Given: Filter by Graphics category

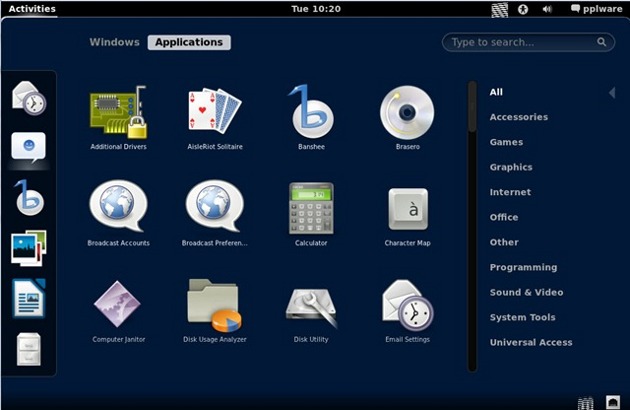Looking at the screenshot, I should (x=511, y=167).
